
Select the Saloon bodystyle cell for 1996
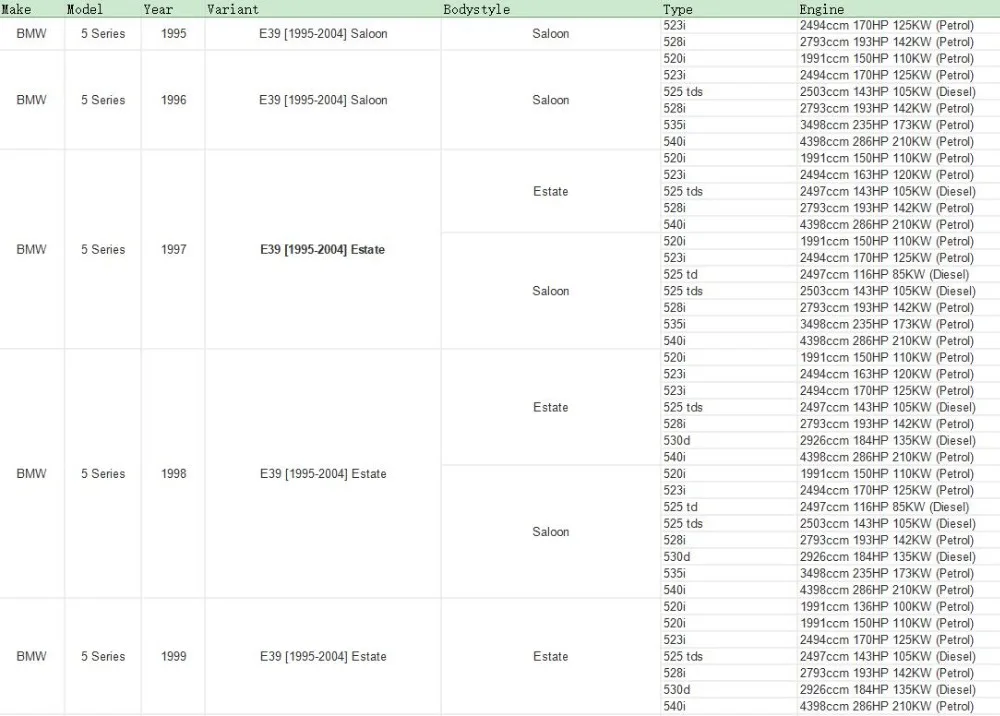pyautogui.click(x=550, y=100)
